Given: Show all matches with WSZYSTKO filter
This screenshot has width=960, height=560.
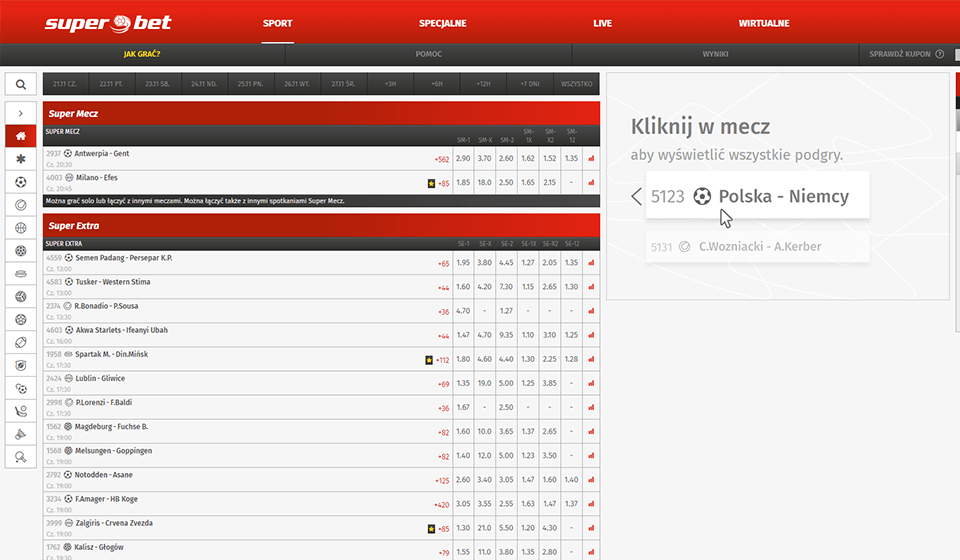Looking at the screenshot, I should pyautogui.click(x=576, y=84).
